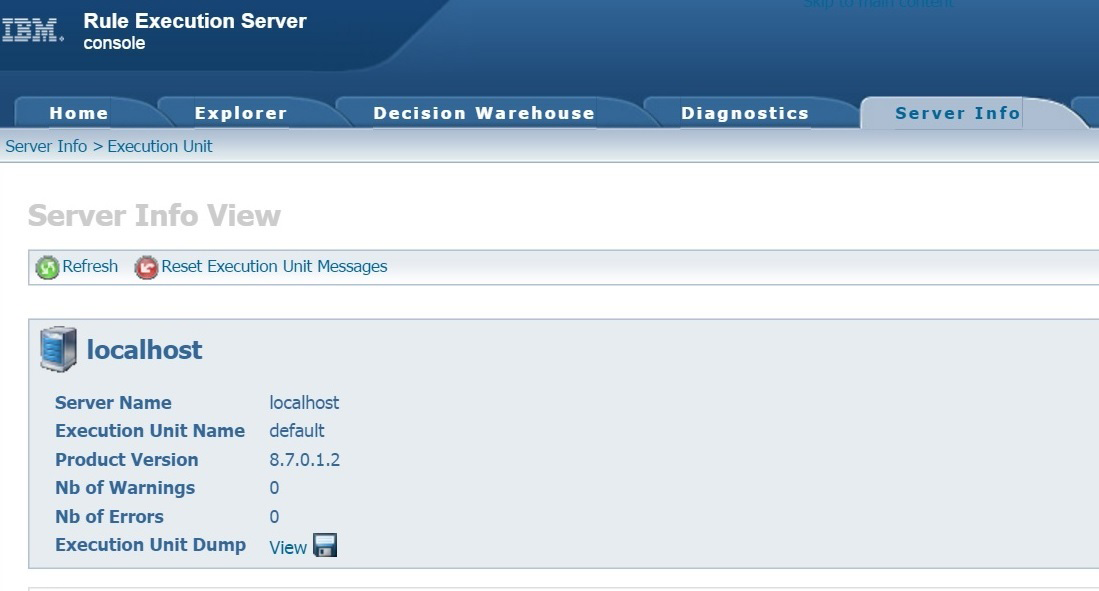Image resolution: width=1099 pixels, height=591 pixels.
Task: Click Reset Execution Unit Messages in the toolbar
Action: (x=273, y=267)
